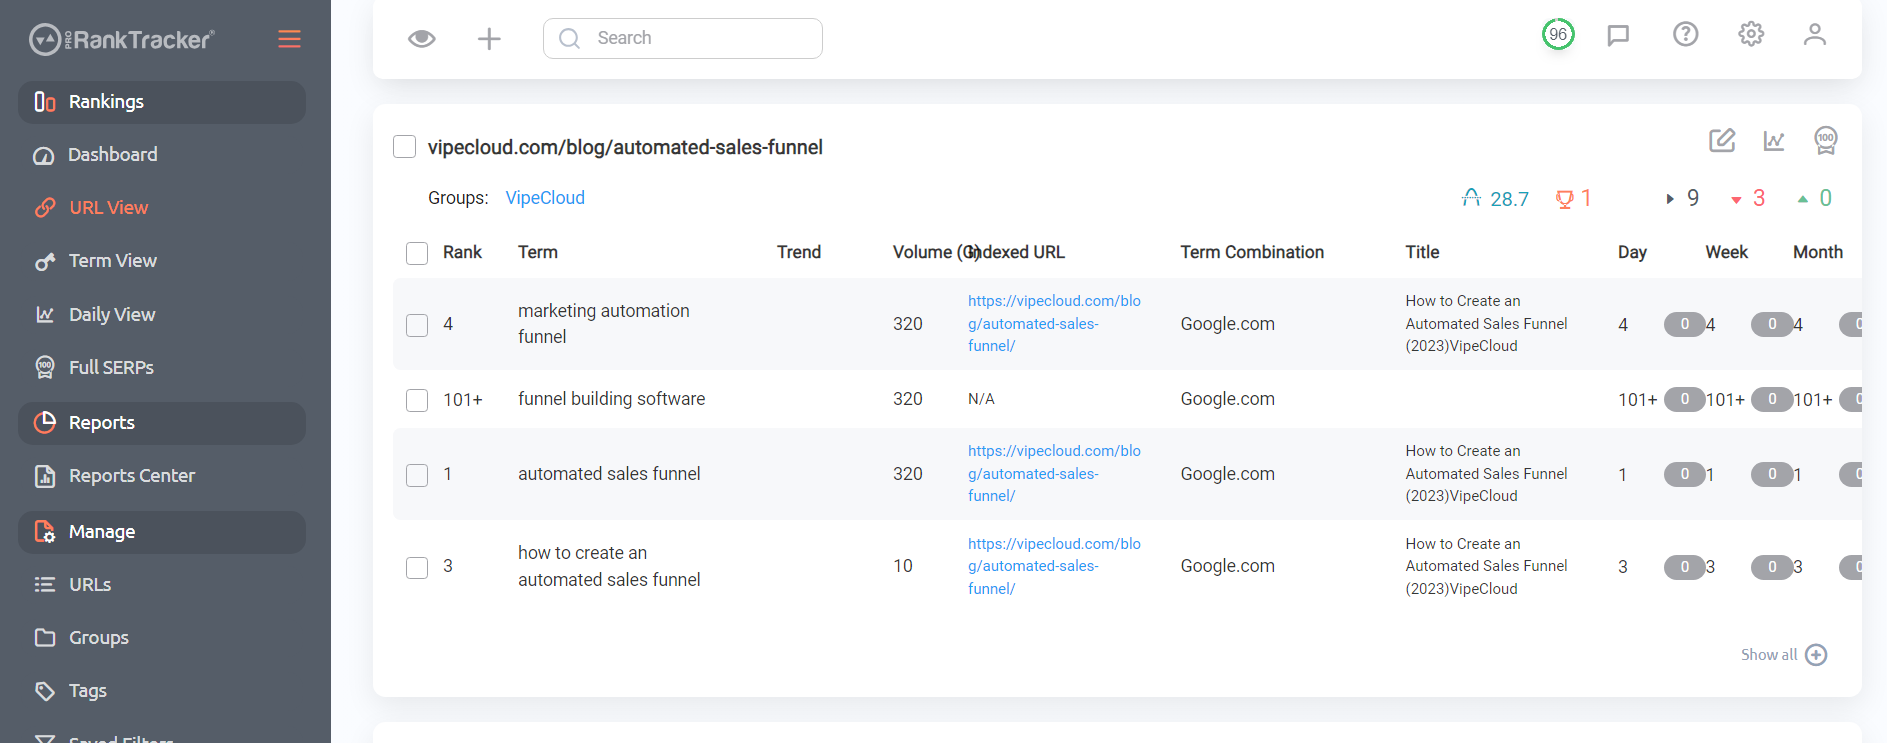
Task: Click the edit pencil icon for vipecloud URL
Action: pyautogui.click(x=1722, y=140)
